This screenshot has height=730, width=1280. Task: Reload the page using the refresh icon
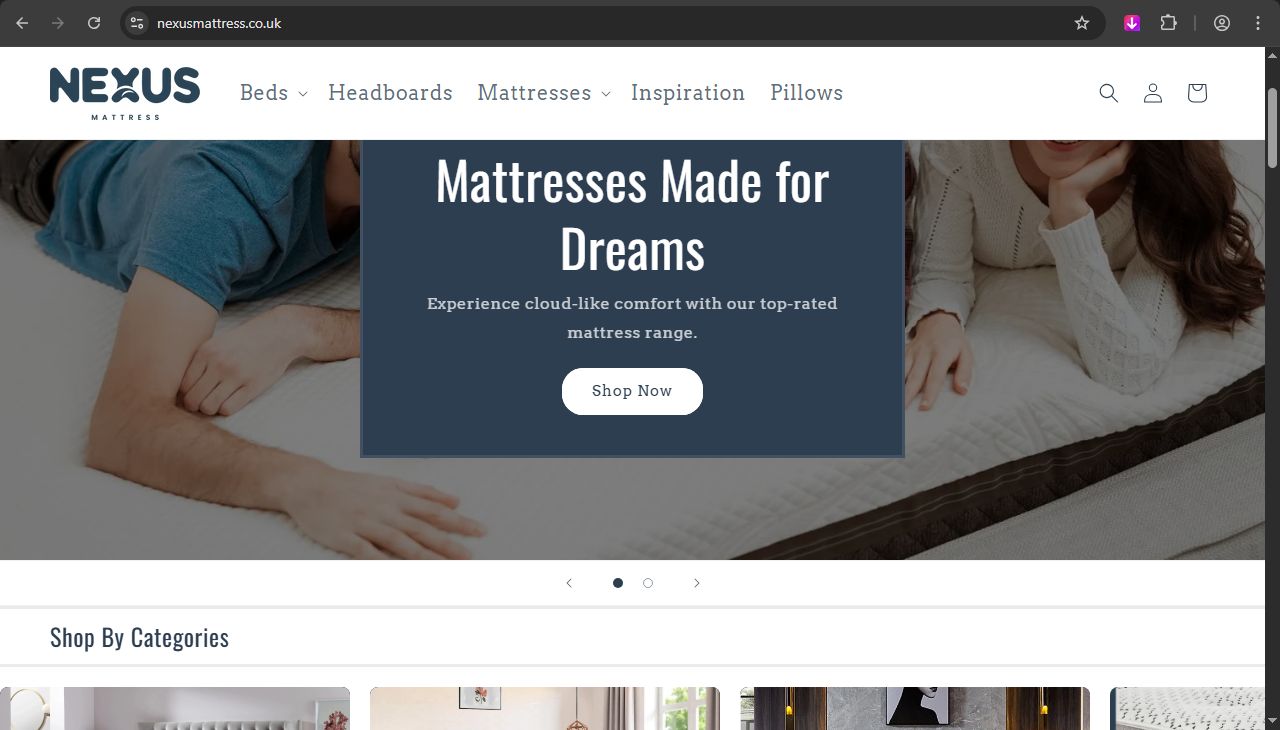[x=94, y=22]
